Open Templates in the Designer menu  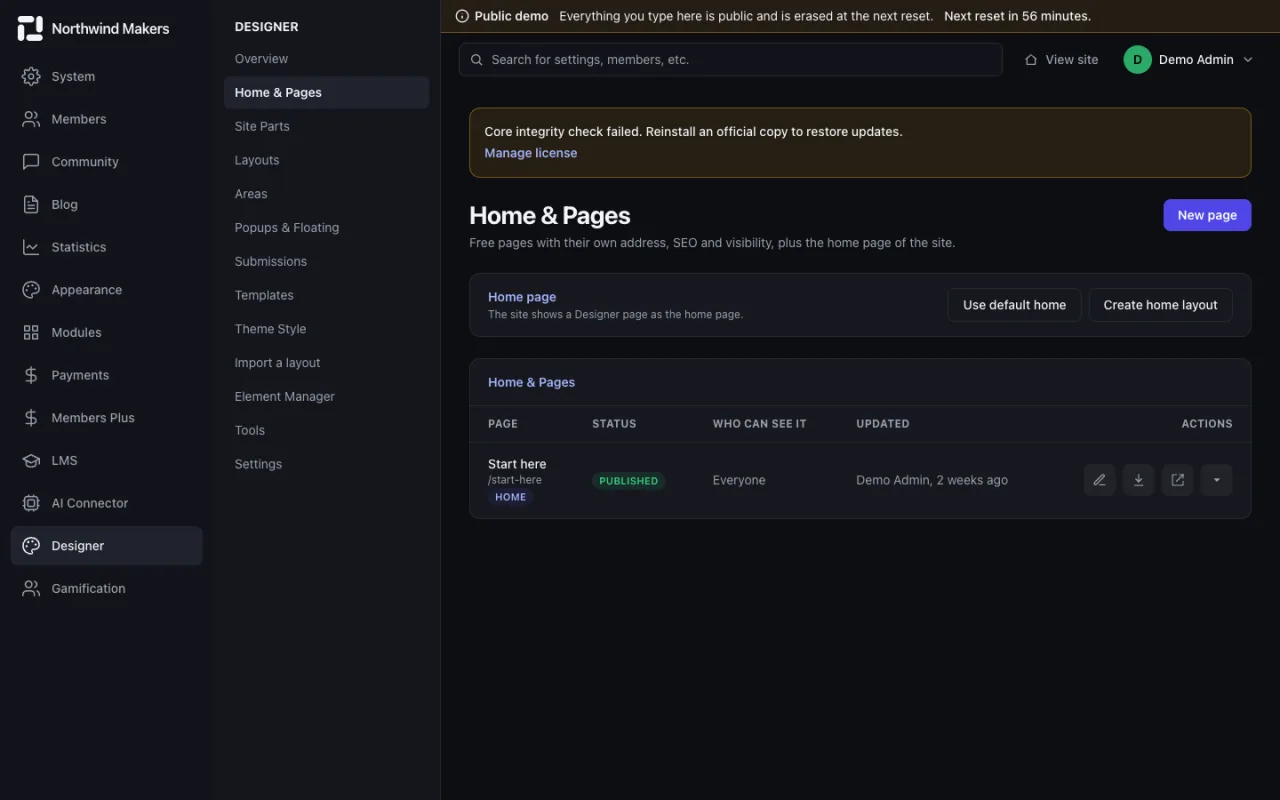click(264, 295)
